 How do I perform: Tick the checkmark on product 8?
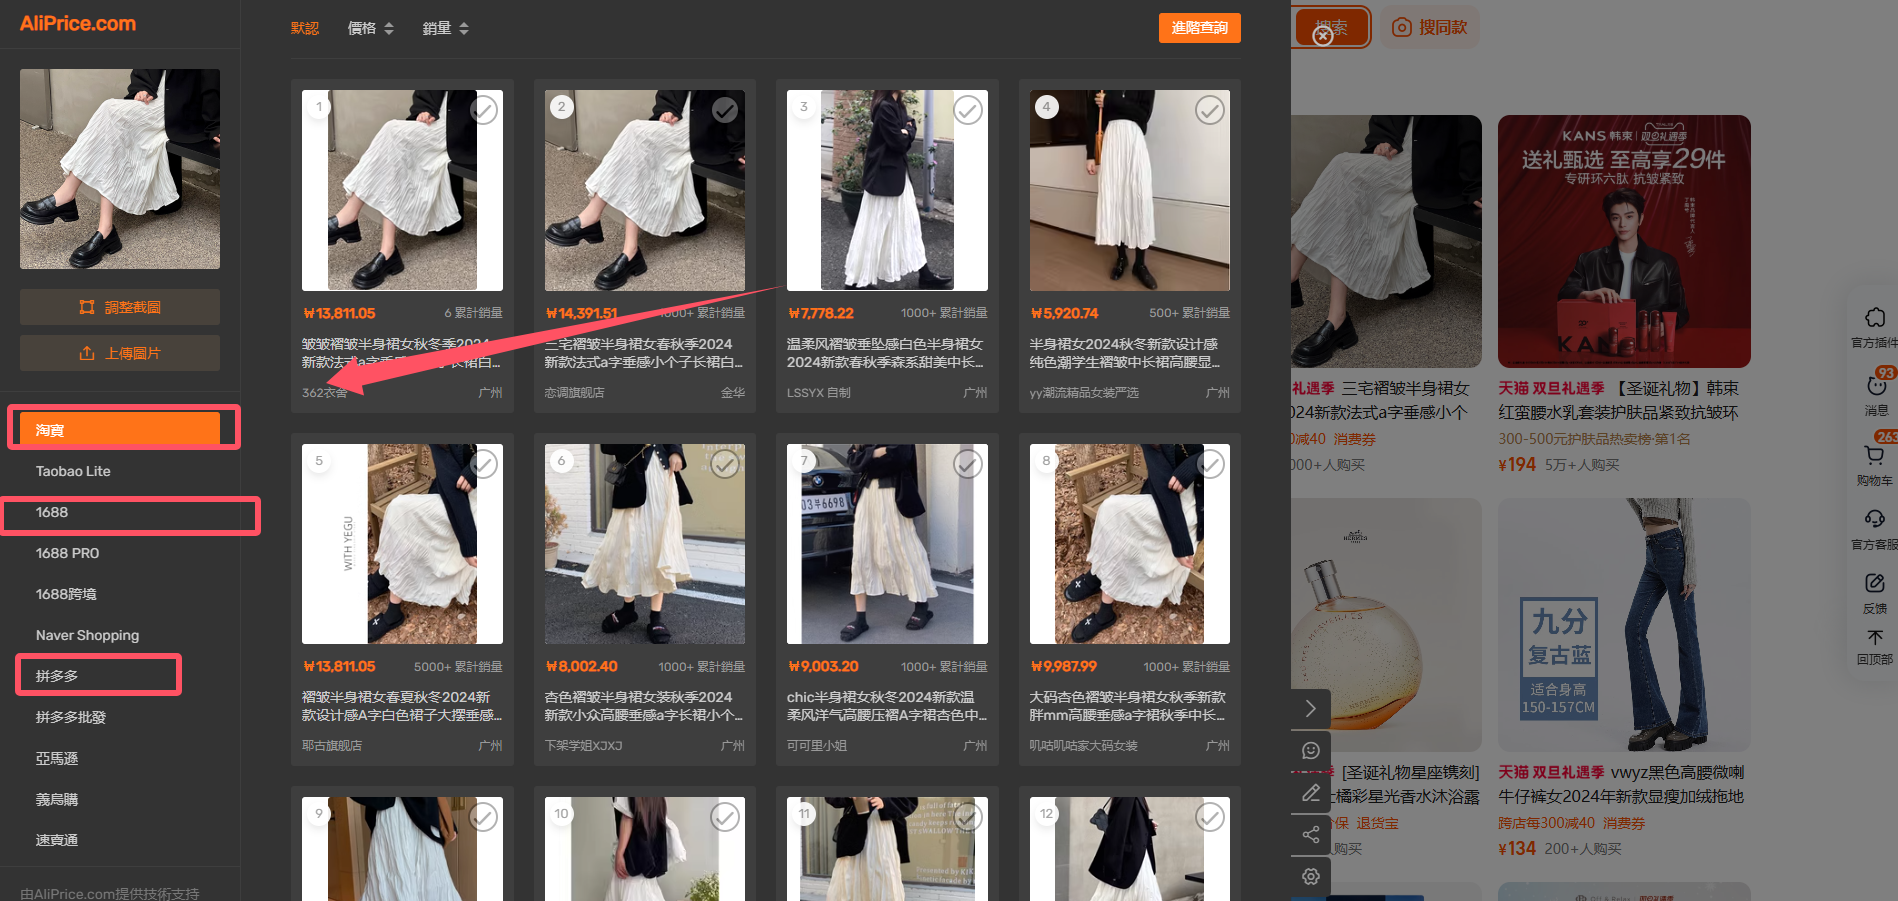click(1210, 464)
